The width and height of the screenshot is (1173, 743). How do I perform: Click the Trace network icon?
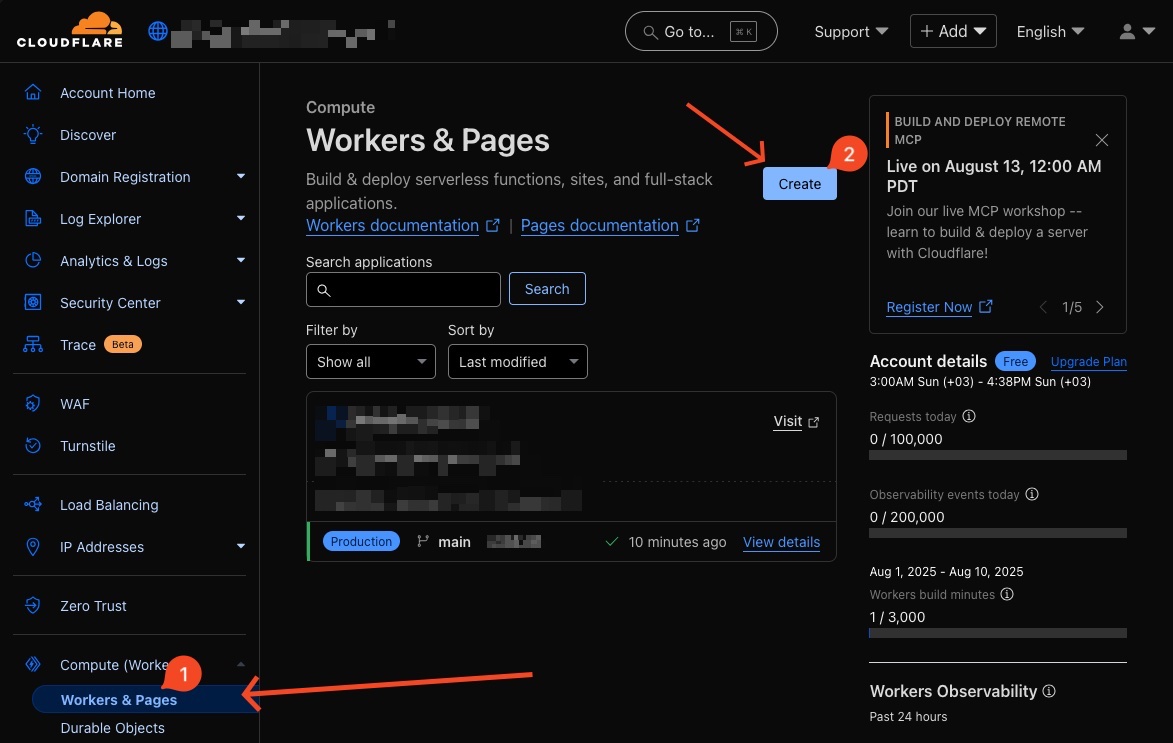[33, 344]
